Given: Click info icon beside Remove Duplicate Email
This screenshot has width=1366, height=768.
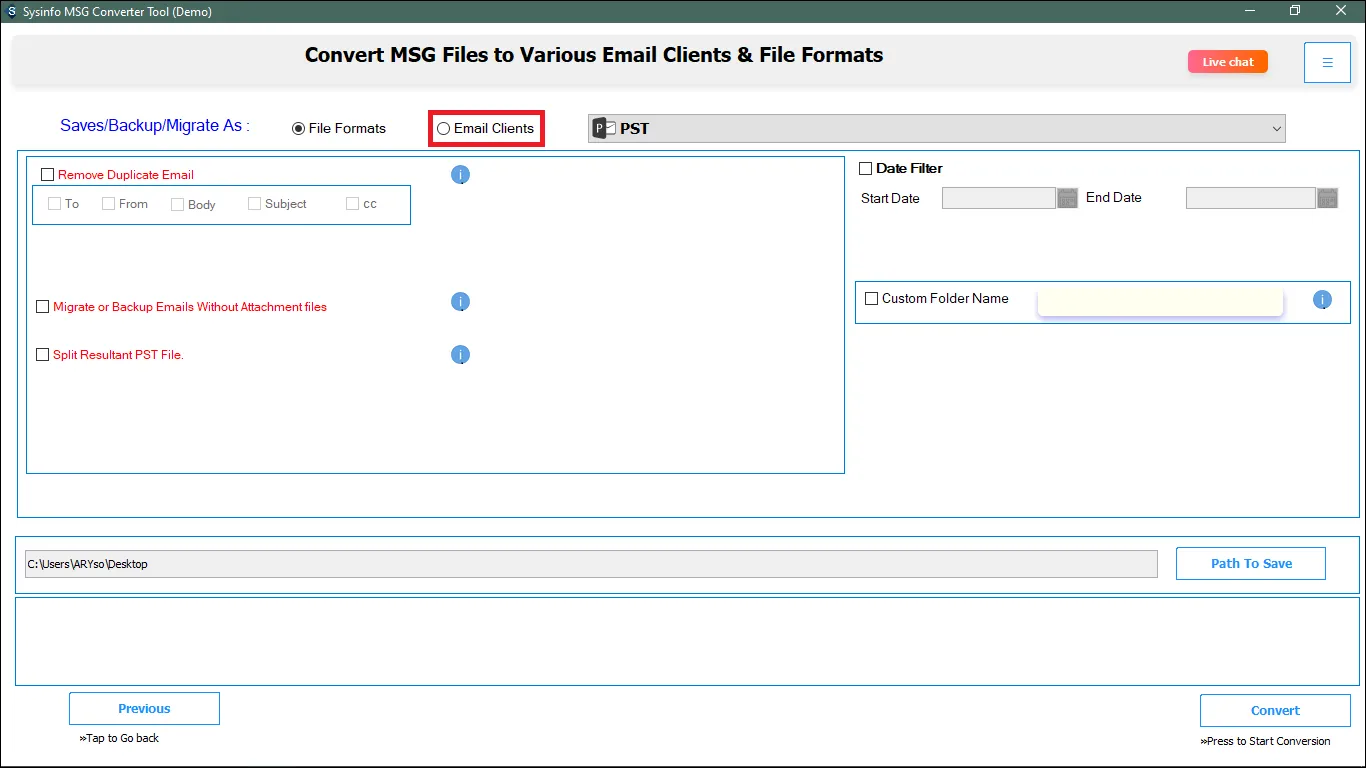Looking at the screenshot, I should 460,175.
